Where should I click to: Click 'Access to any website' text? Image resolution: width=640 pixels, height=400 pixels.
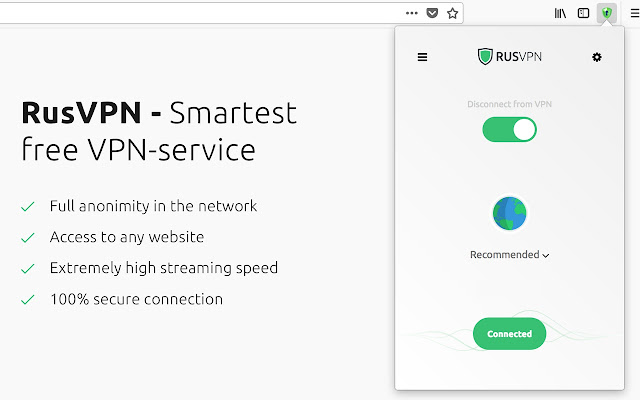pos(127,237)
